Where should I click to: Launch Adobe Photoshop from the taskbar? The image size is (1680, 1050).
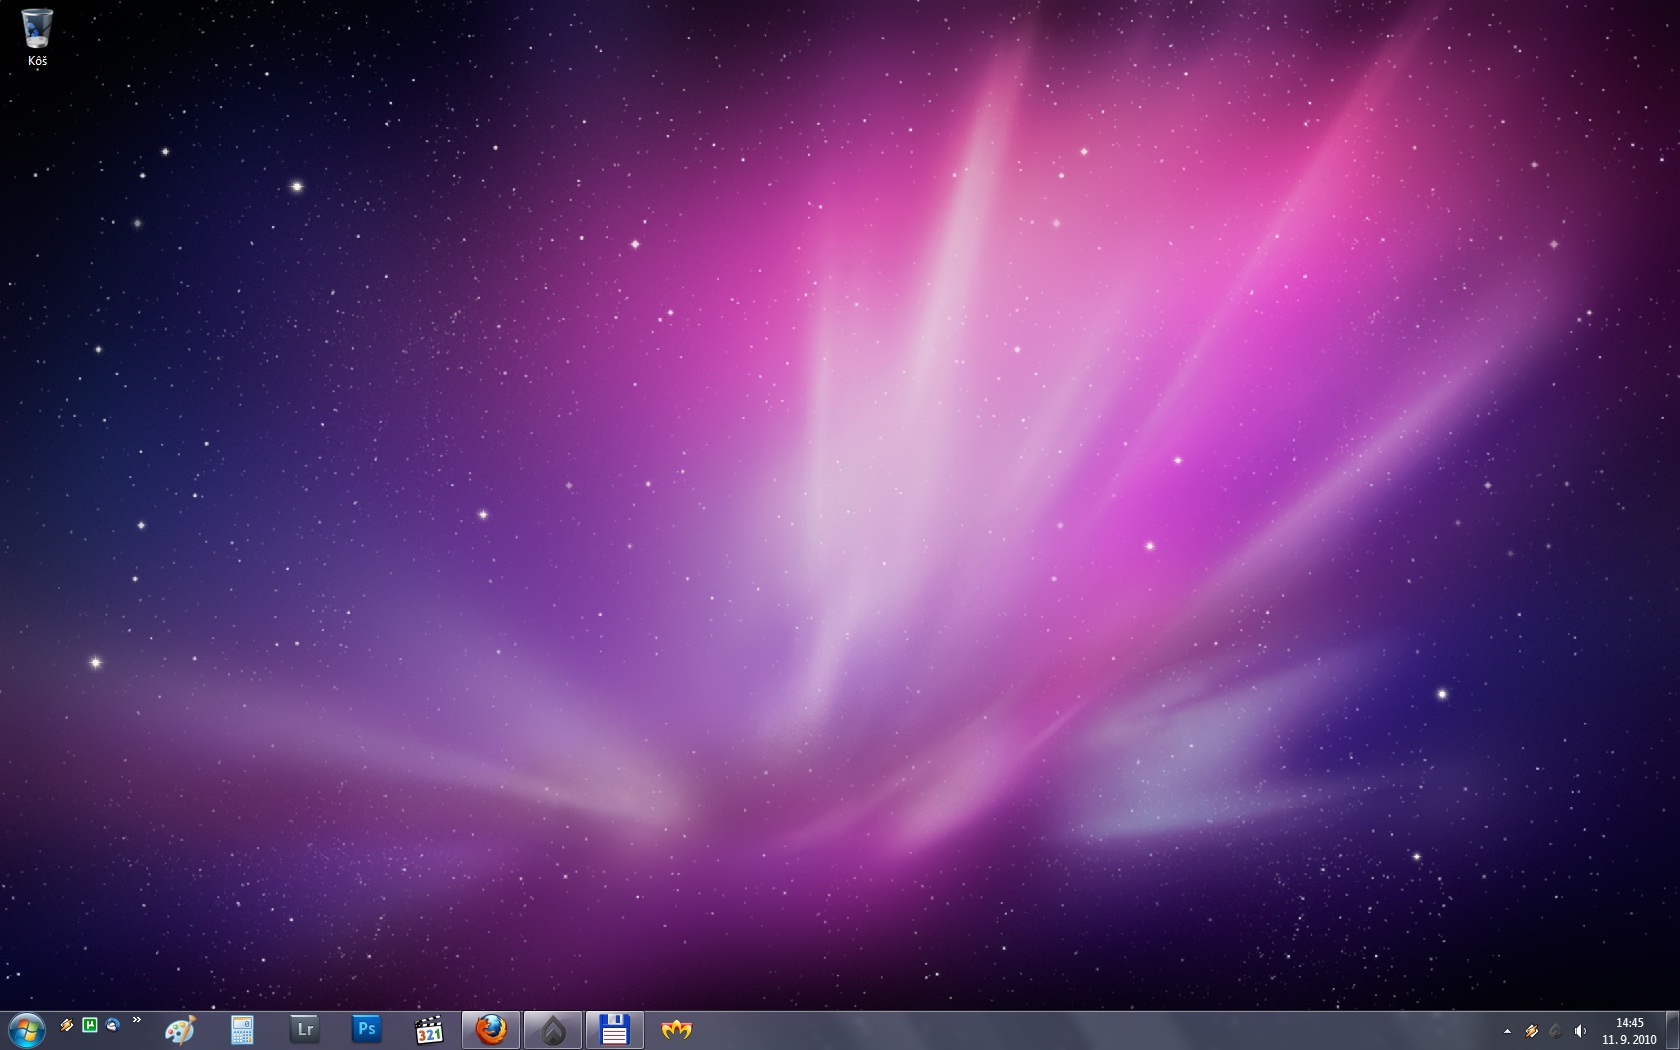tap(367, 1030)
